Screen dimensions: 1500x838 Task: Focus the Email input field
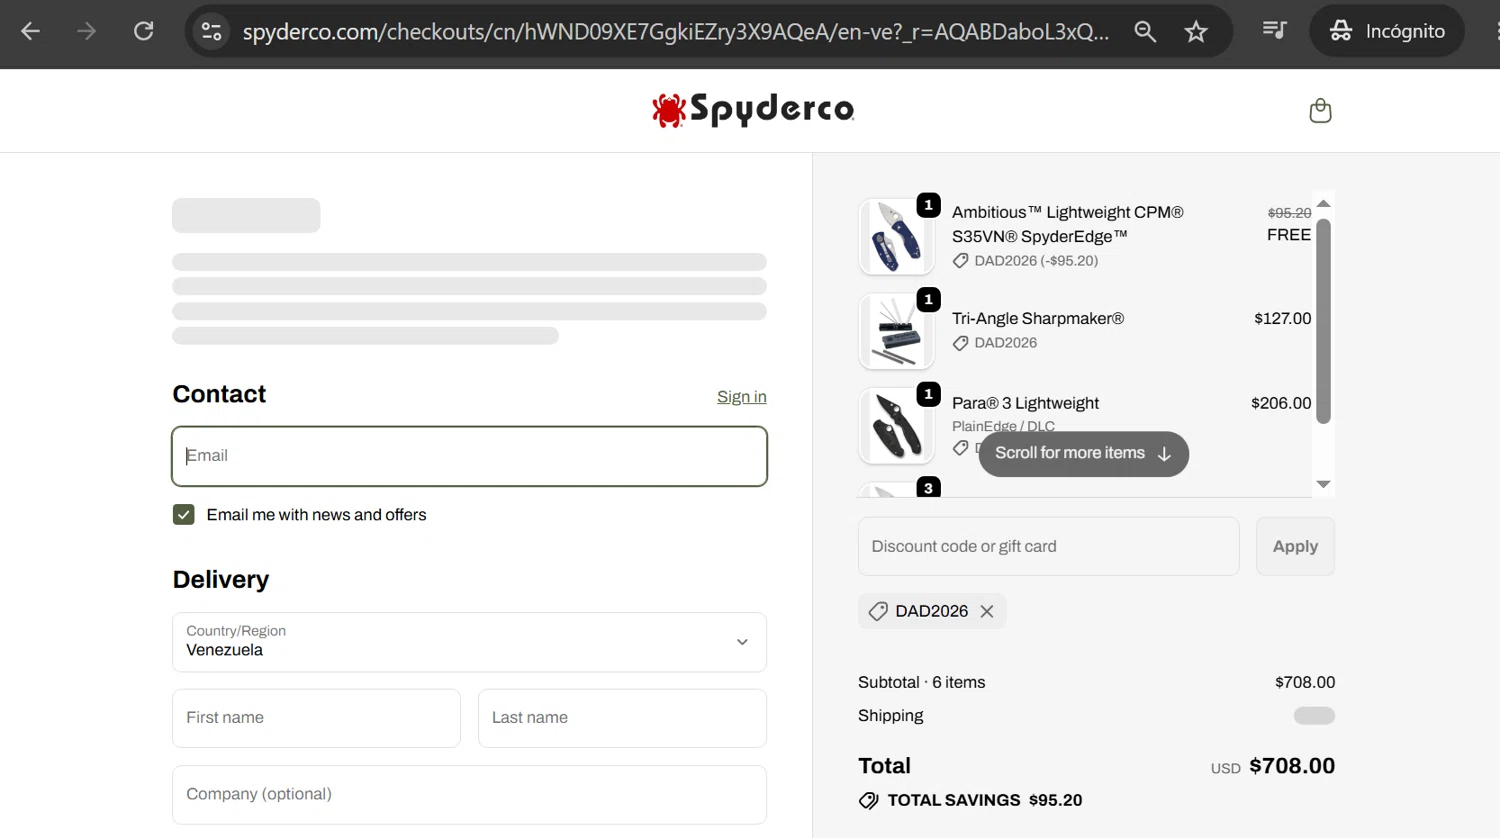click(469, 456)
